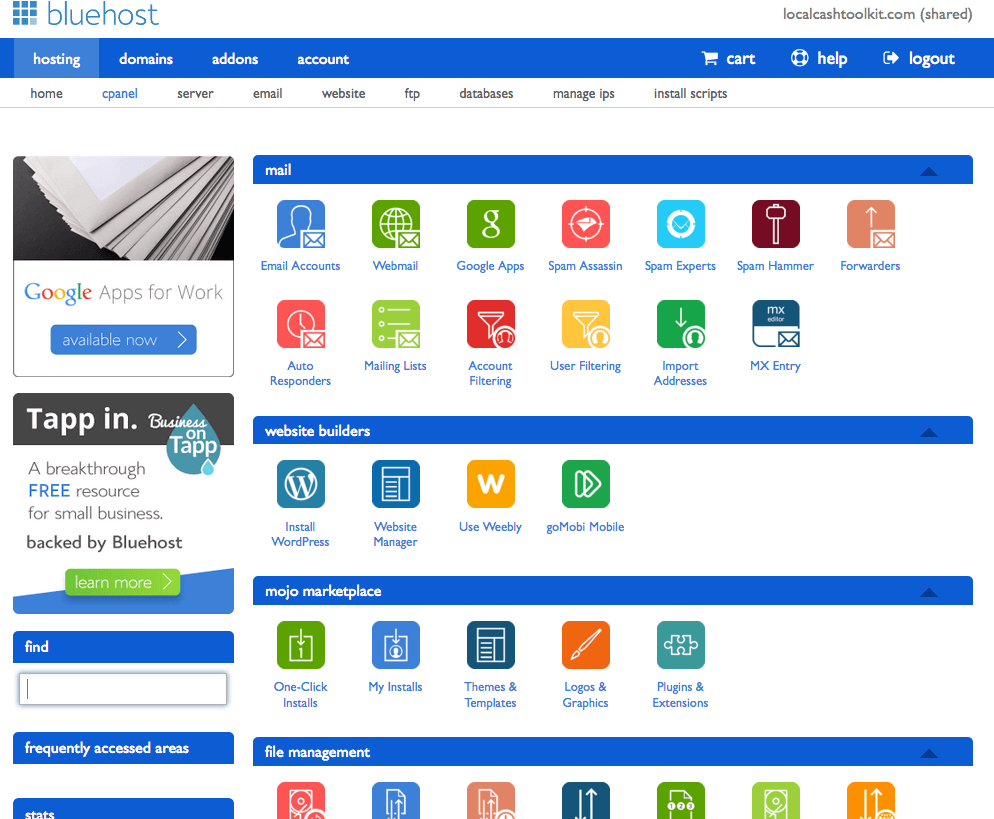Open User Filtering icon
This screenshot has width=994, height=819.
click(x=586, y=324)
